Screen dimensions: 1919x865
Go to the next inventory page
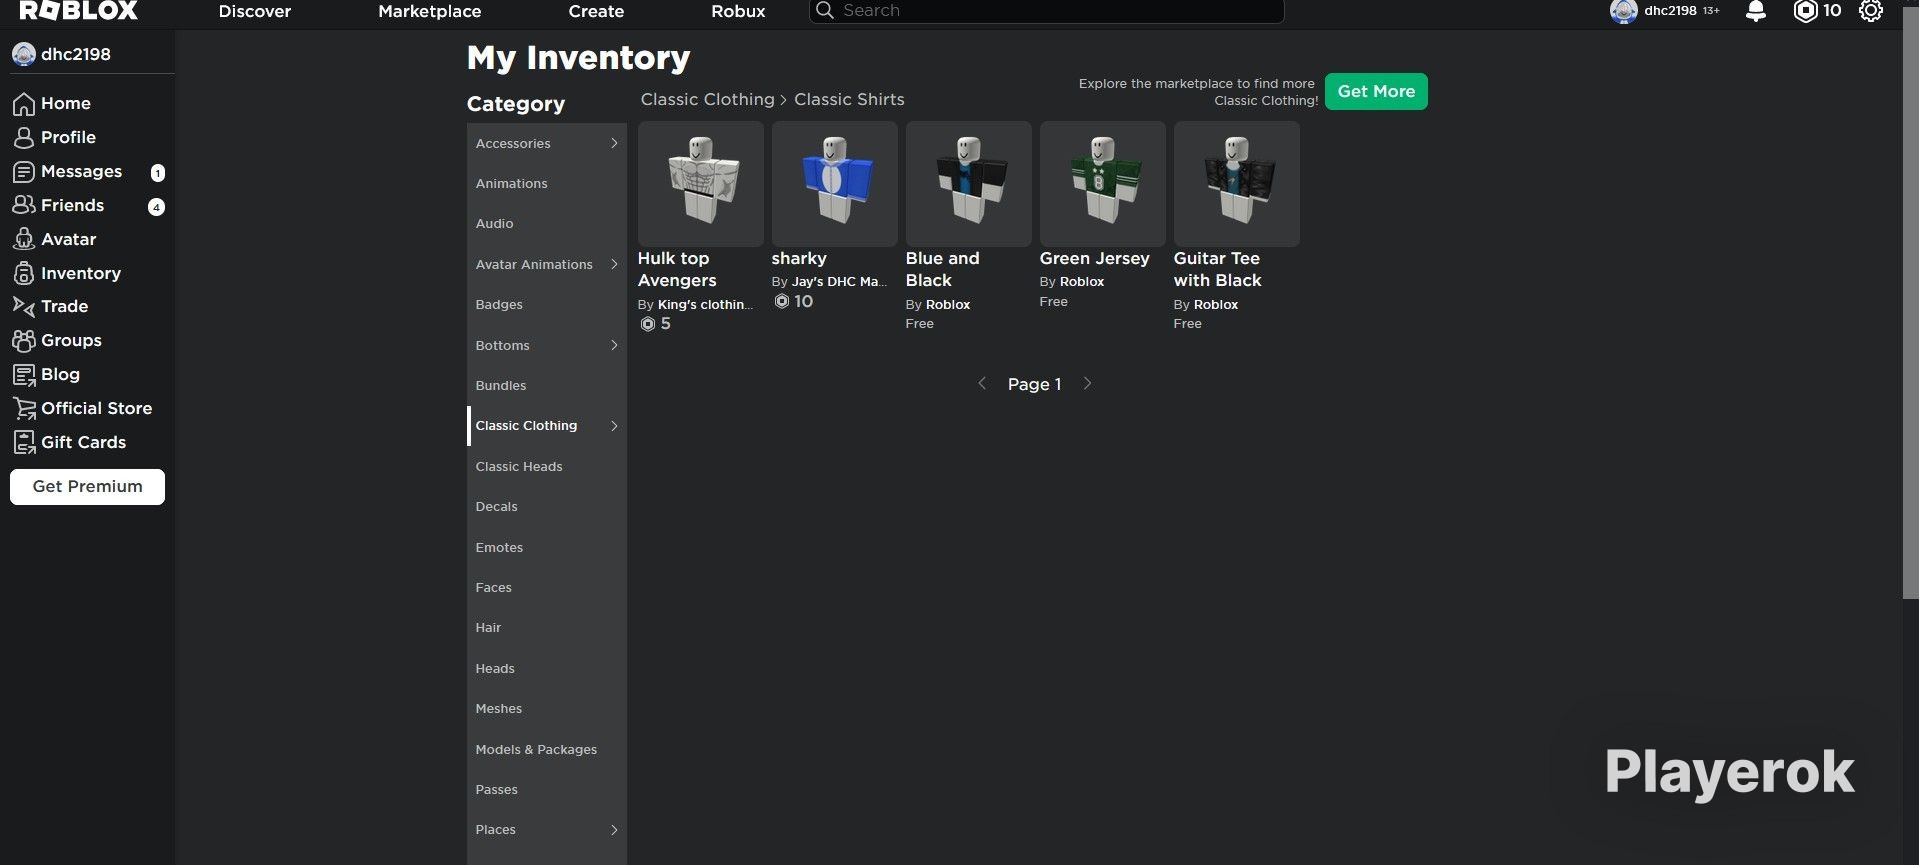tap(1087, 383)
